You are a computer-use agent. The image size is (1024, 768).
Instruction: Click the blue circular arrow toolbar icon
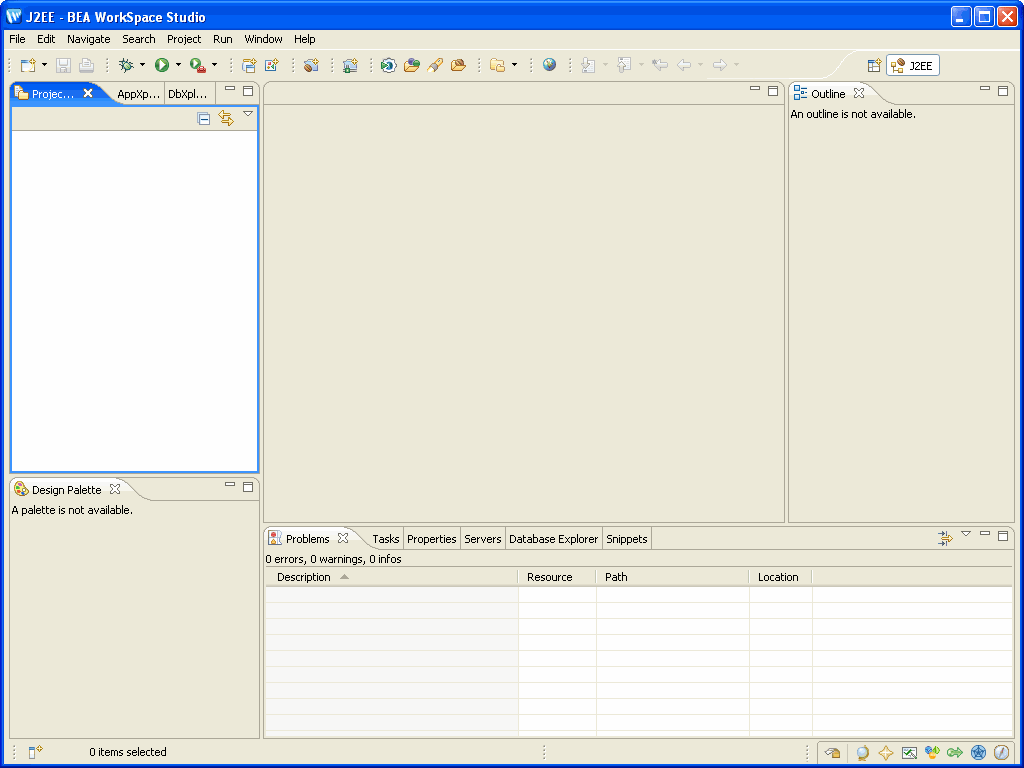point(389,65)
